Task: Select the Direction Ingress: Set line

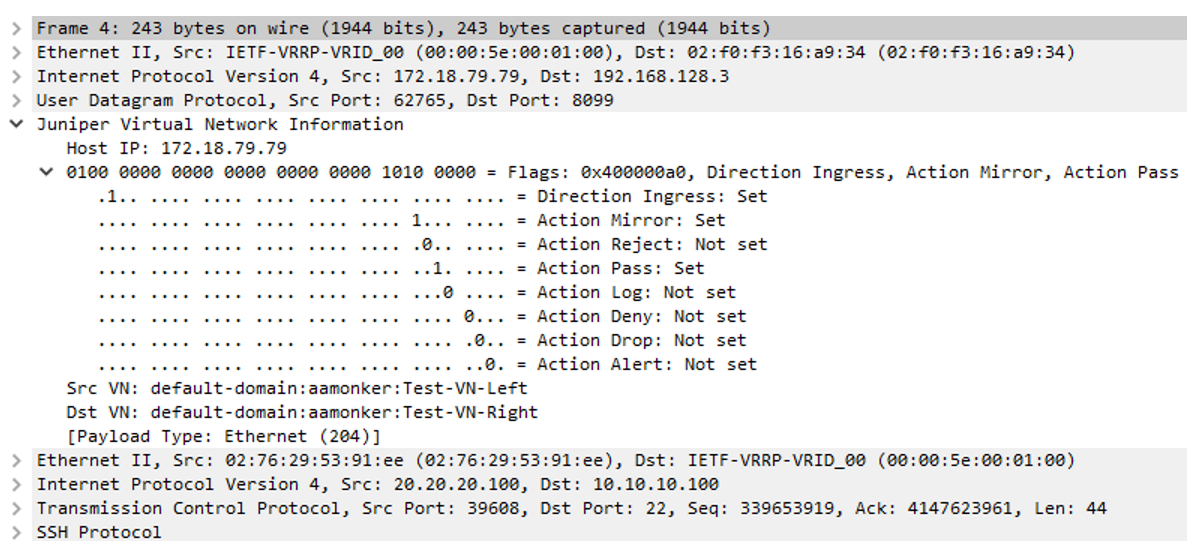Action: click(x=433, y=196)
